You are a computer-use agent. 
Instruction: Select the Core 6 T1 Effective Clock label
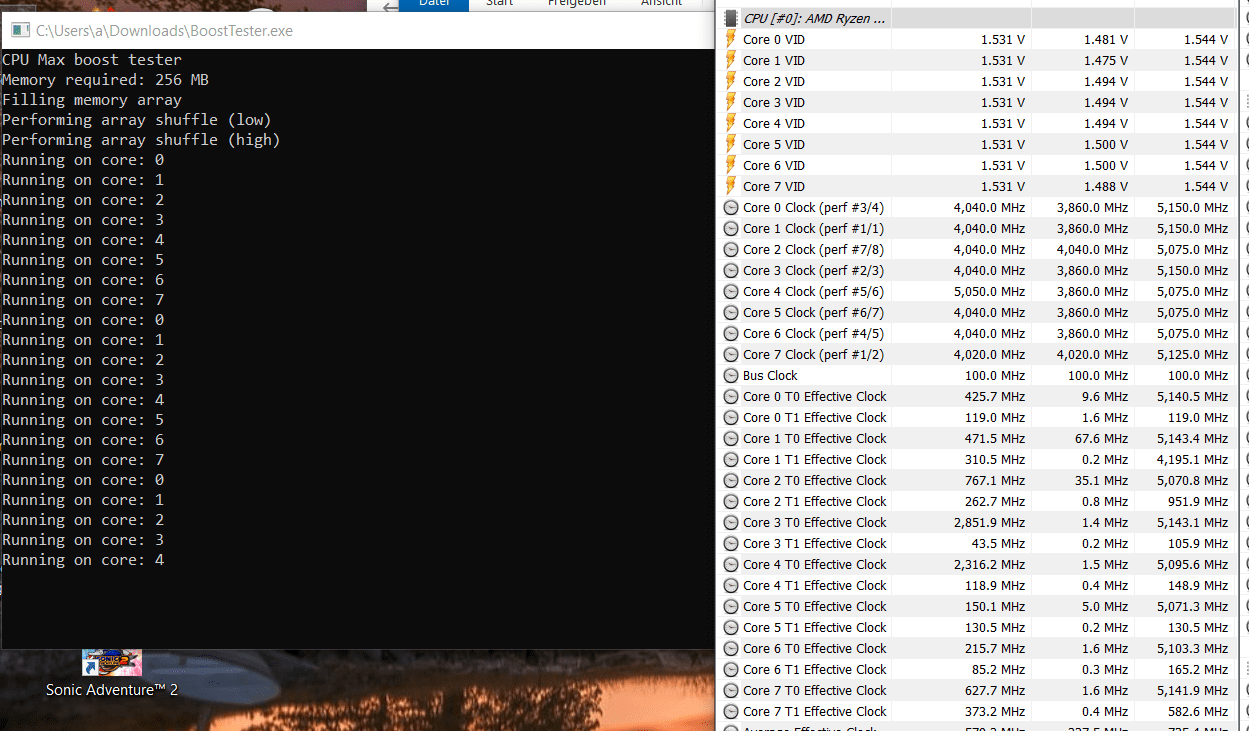coord(814,669)
